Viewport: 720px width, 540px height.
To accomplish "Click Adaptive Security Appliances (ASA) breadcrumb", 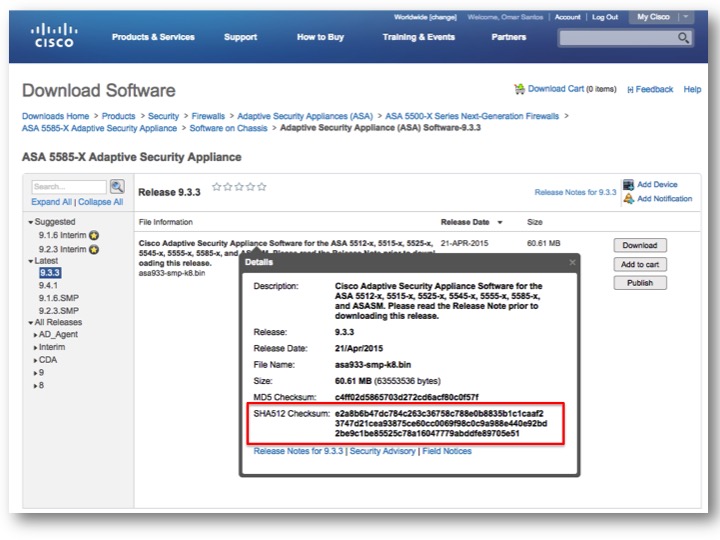I will (305, 116).
